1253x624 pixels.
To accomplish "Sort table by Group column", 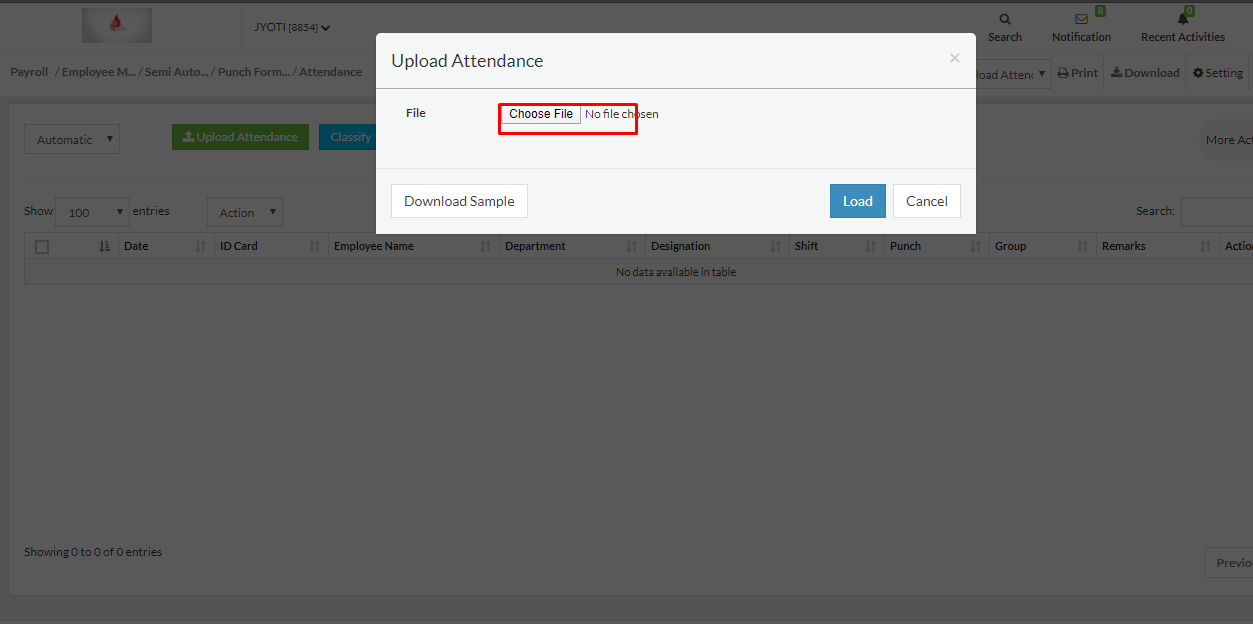I will (1042, 246).
